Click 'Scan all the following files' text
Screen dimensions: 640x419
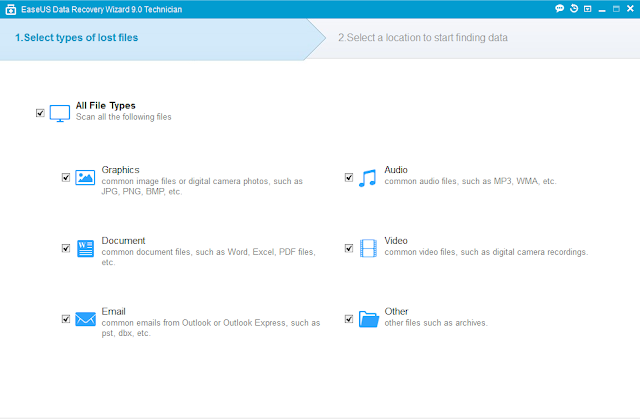tap(124, 117)
